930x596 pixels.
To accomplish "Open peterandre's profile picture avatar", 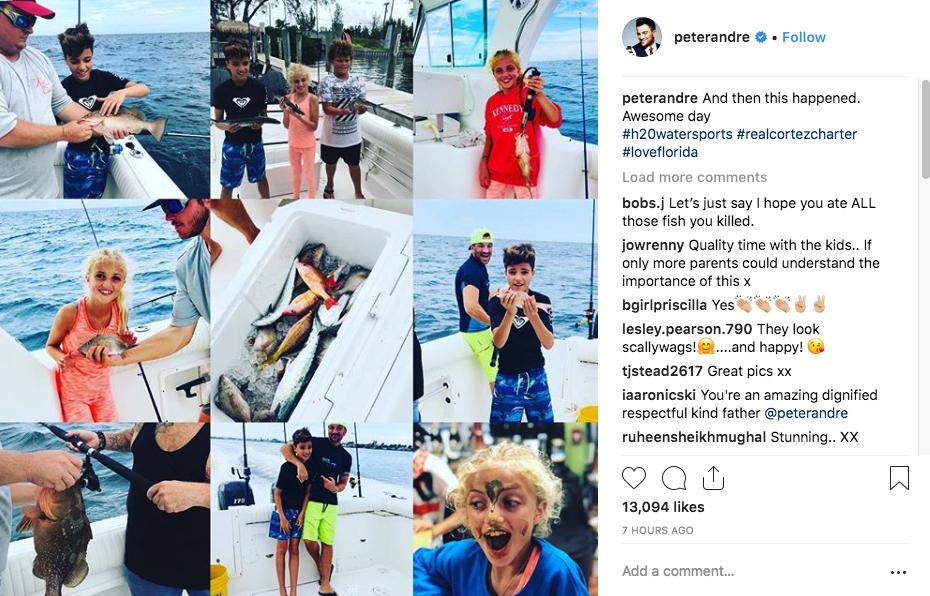I will [x=642, y=37].
